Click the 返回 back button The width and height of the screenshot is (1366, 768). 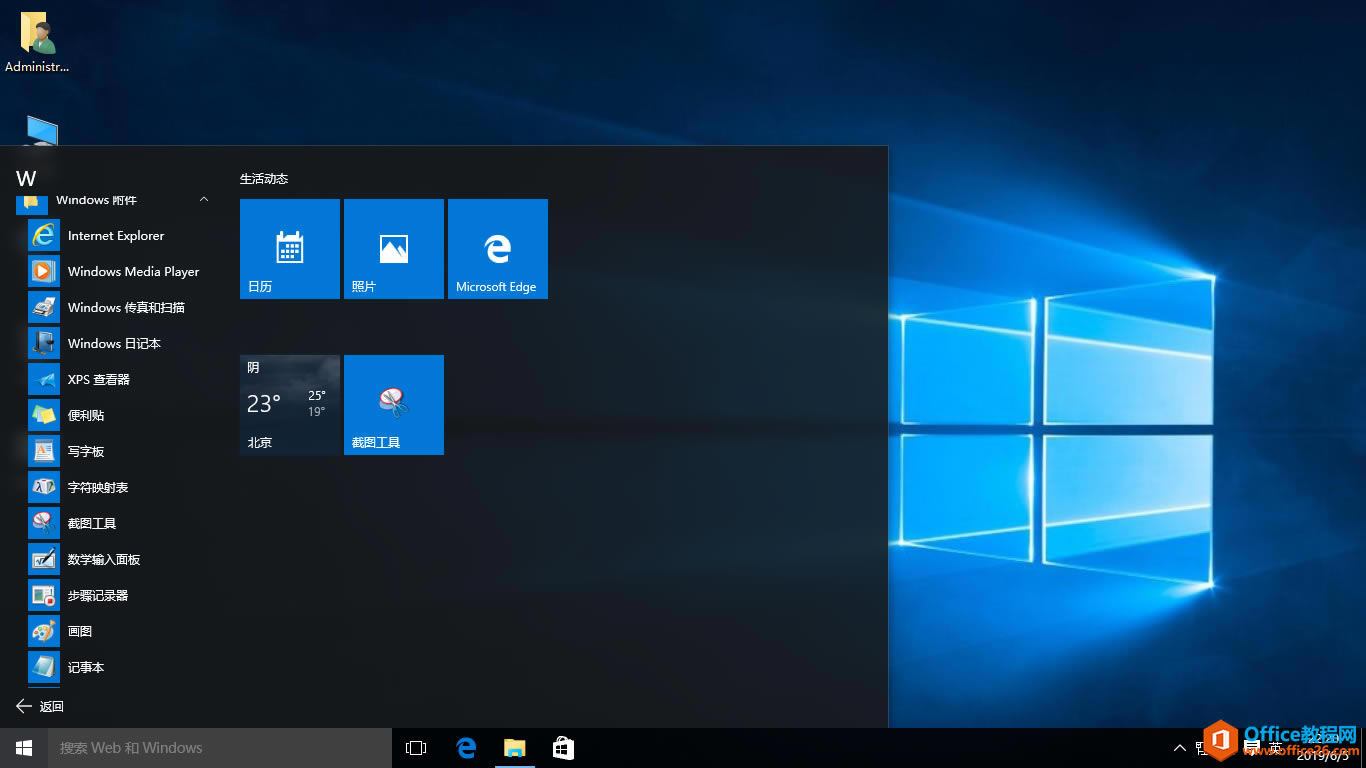tap(40, 706)
